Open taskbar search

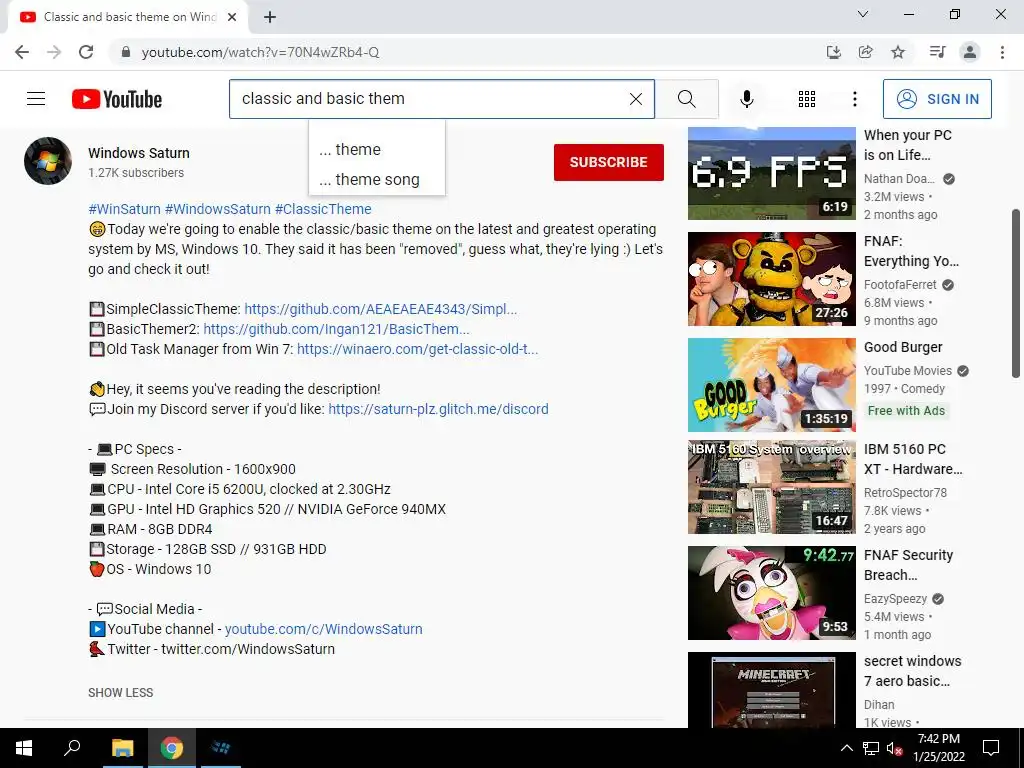[x=72, y=748]
